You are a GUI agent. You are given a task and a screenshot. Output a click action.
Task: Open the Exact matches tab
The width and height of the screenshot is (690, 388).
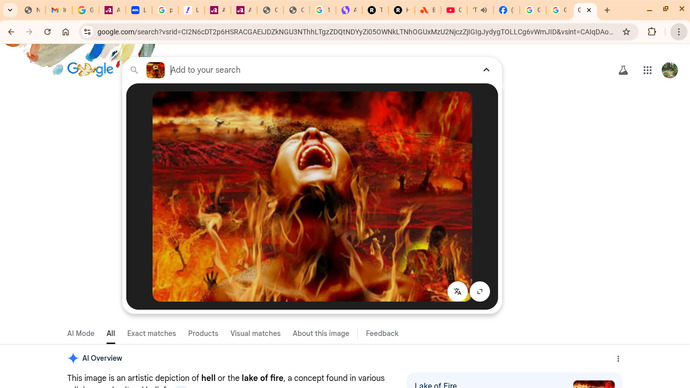tap(151, 333)
